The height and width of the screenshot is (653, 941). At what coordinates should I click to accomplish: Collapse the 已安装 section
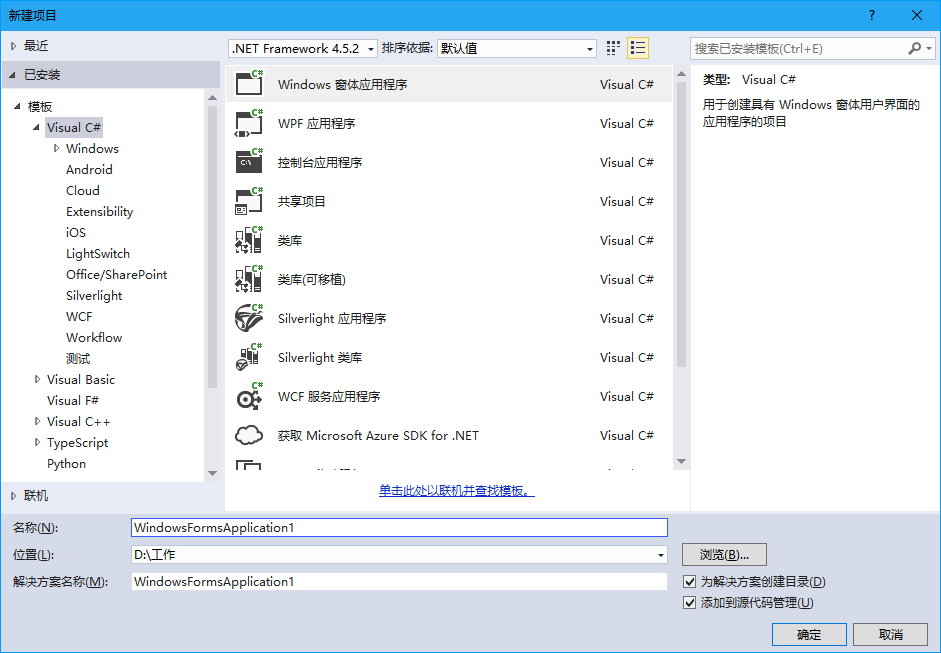(13, 74)
